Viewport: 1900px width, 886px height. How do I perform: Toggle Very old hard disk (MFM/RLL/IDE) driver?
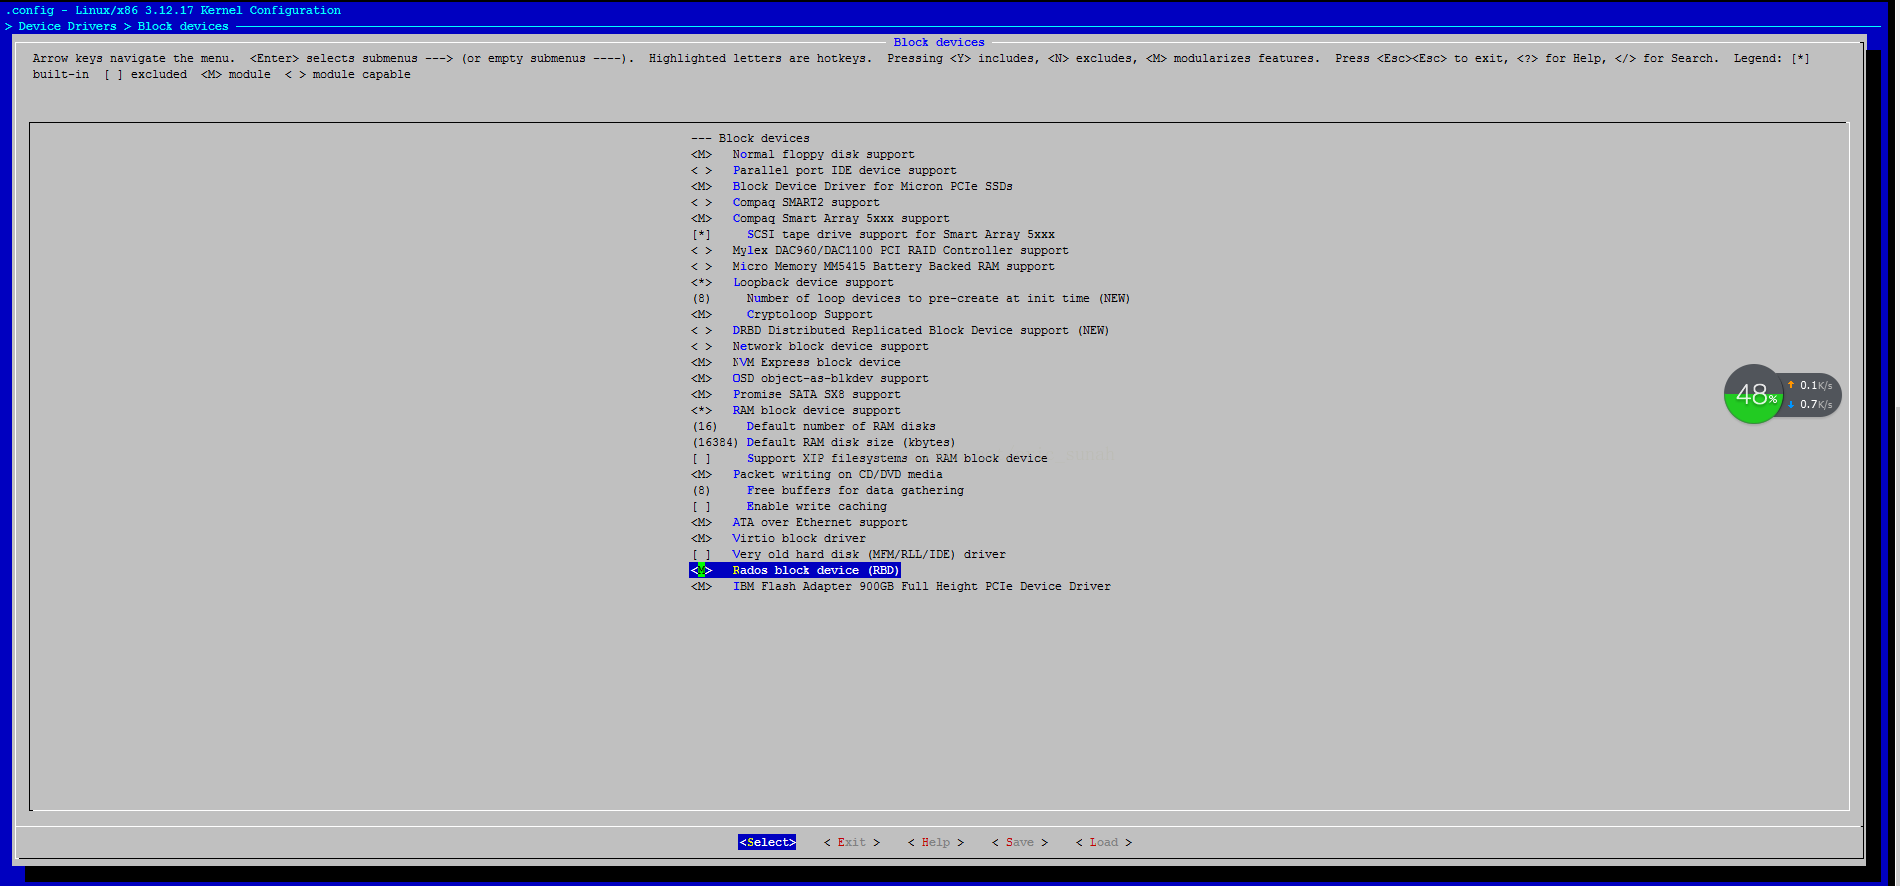point(848,554)
